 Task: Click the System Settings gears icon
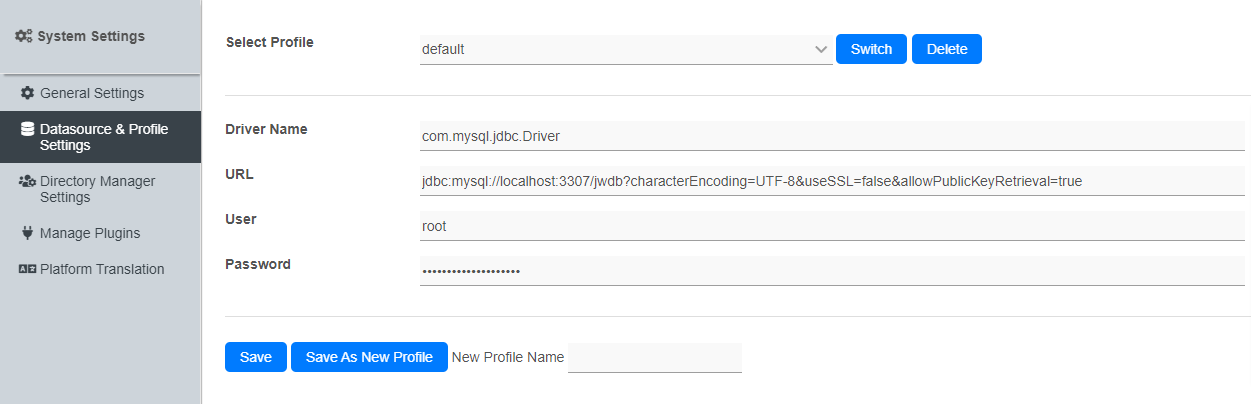pyautogui.click(x=24, y=36)
